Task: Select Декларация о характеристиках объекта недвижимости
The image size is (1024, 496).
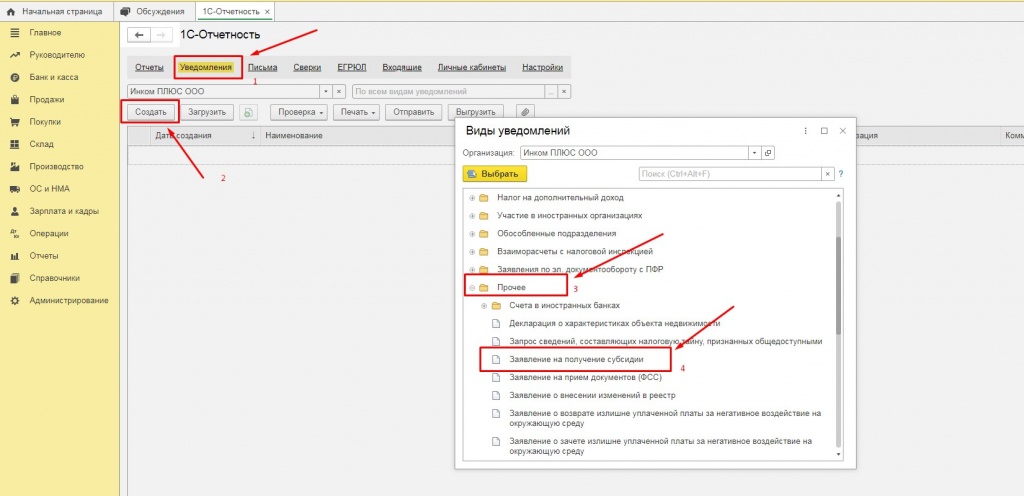Action: 615,323
